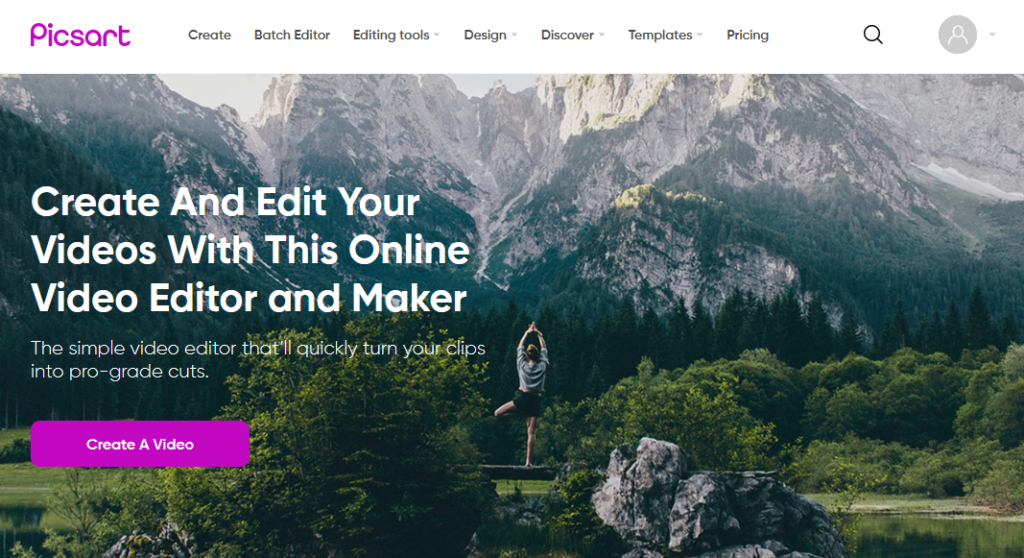This screenshot has height=558, width=1024.
Task: Expand the Templates dropdown arrow
Action: coord(700,35)
